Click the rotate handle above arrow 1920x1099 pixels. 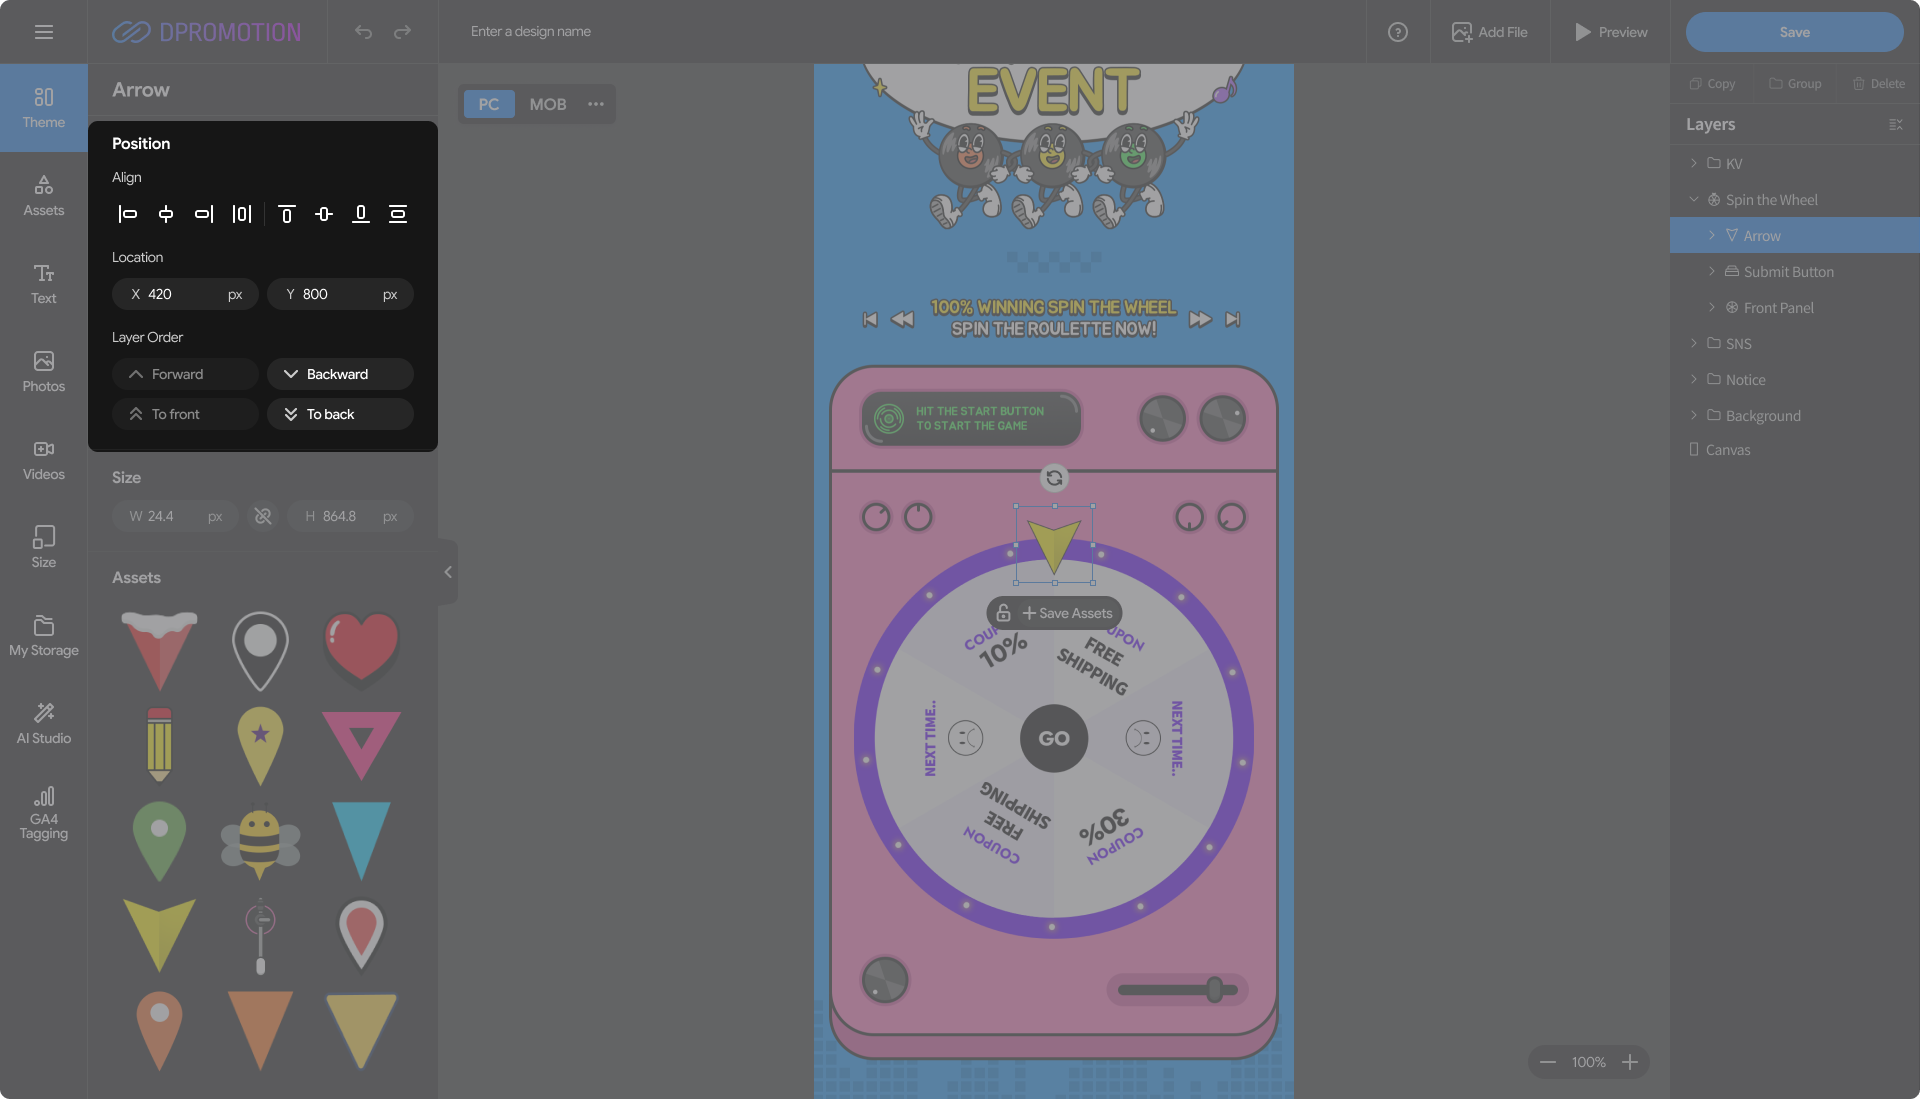pyautogui.click(x=1054, y=478)
